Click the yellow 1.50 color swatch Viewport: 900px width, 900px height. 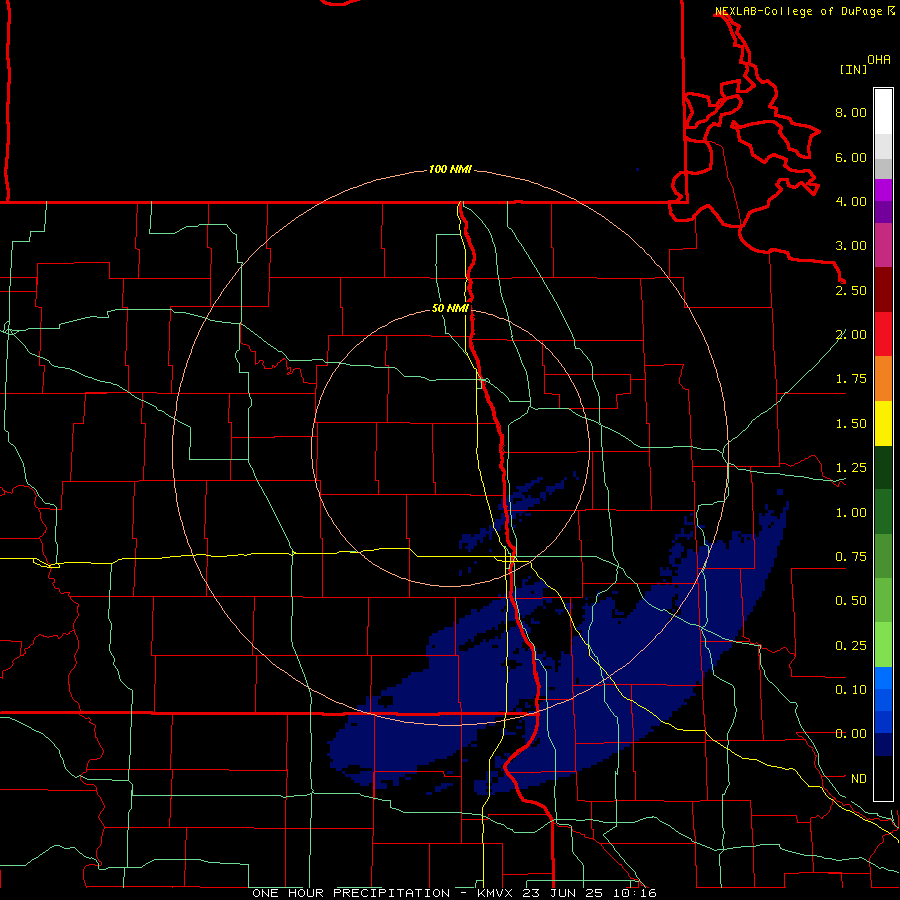883,424
